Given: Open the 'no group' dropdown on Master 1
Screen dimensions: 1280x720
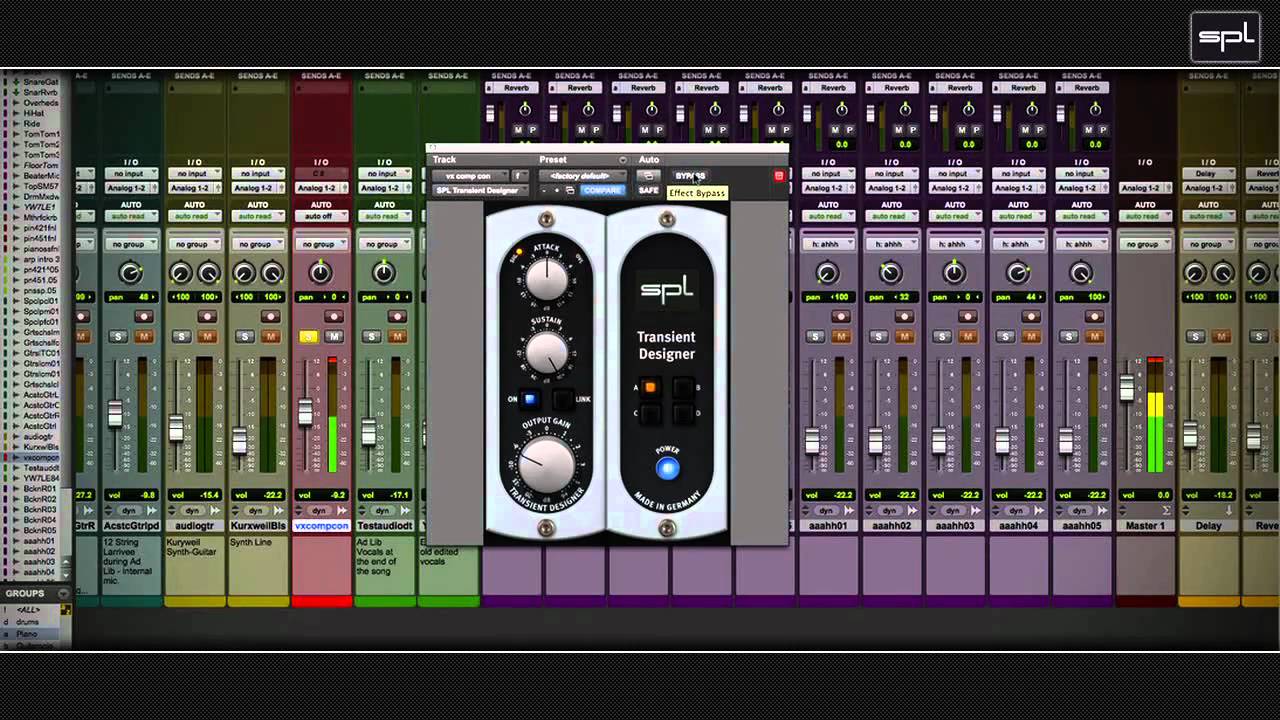Looking at the screenshot, I should click(1143, 244).
